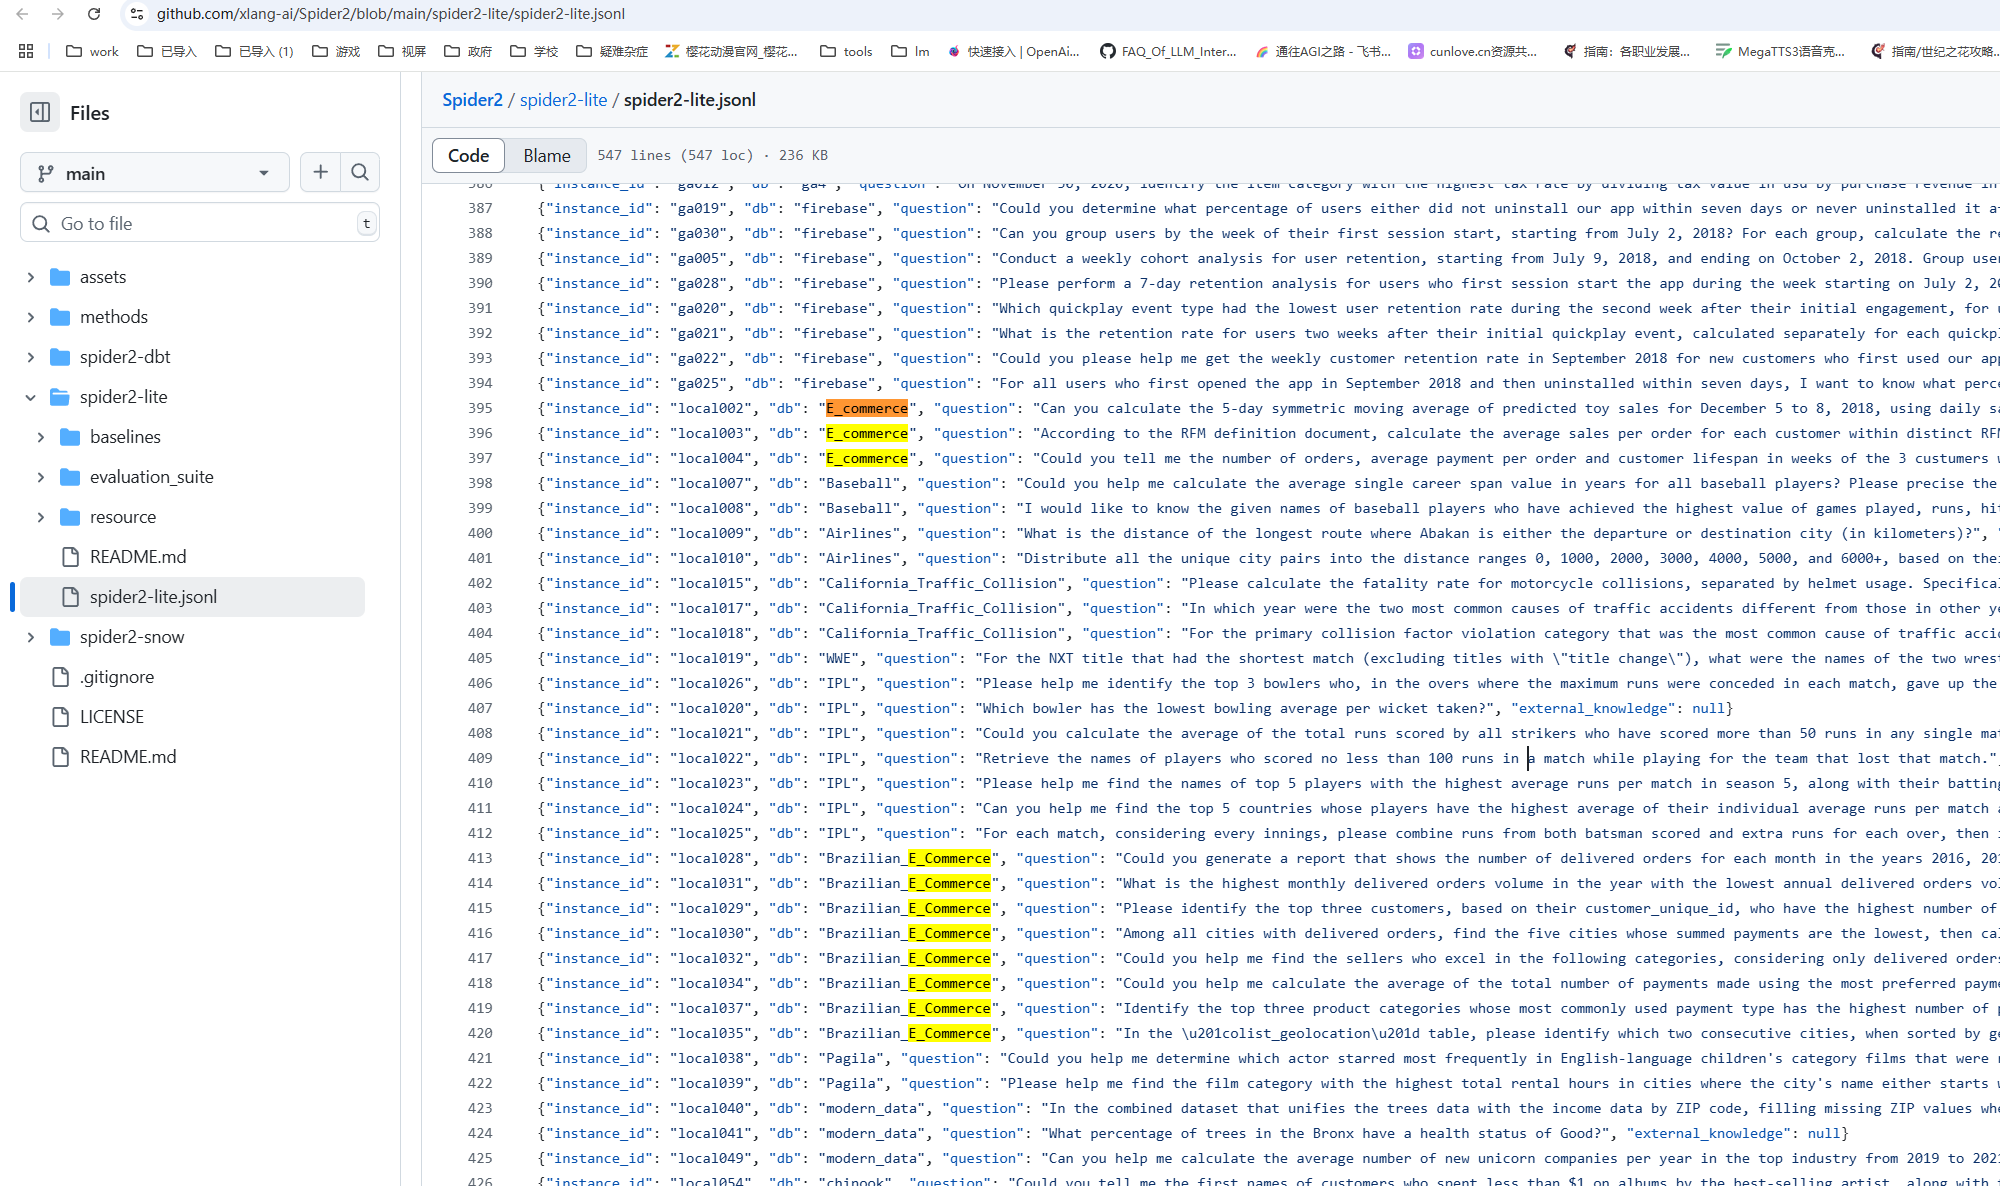Click line number 407
The height and width of the screenshot is (1186, 2000).
tap(480, 708)
